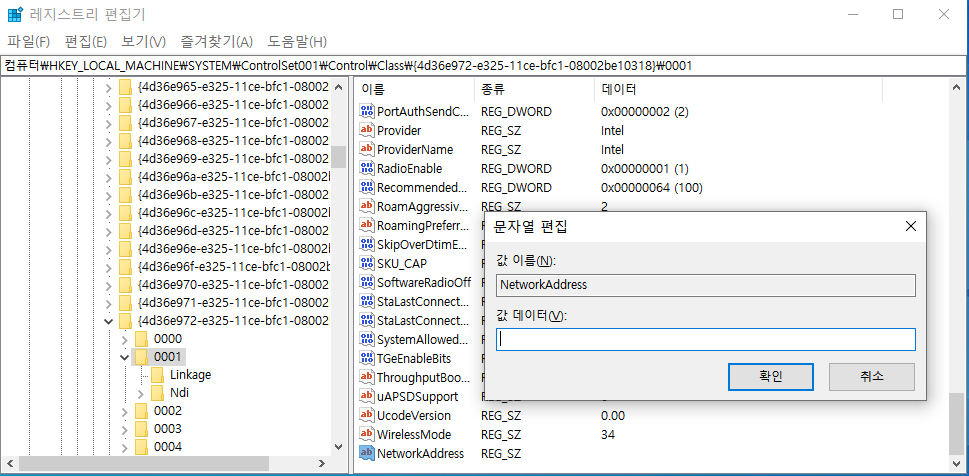Viewport: 969px width, 476px height.
Task: Collapse the 0001 subkey
Action: point(125,357)
